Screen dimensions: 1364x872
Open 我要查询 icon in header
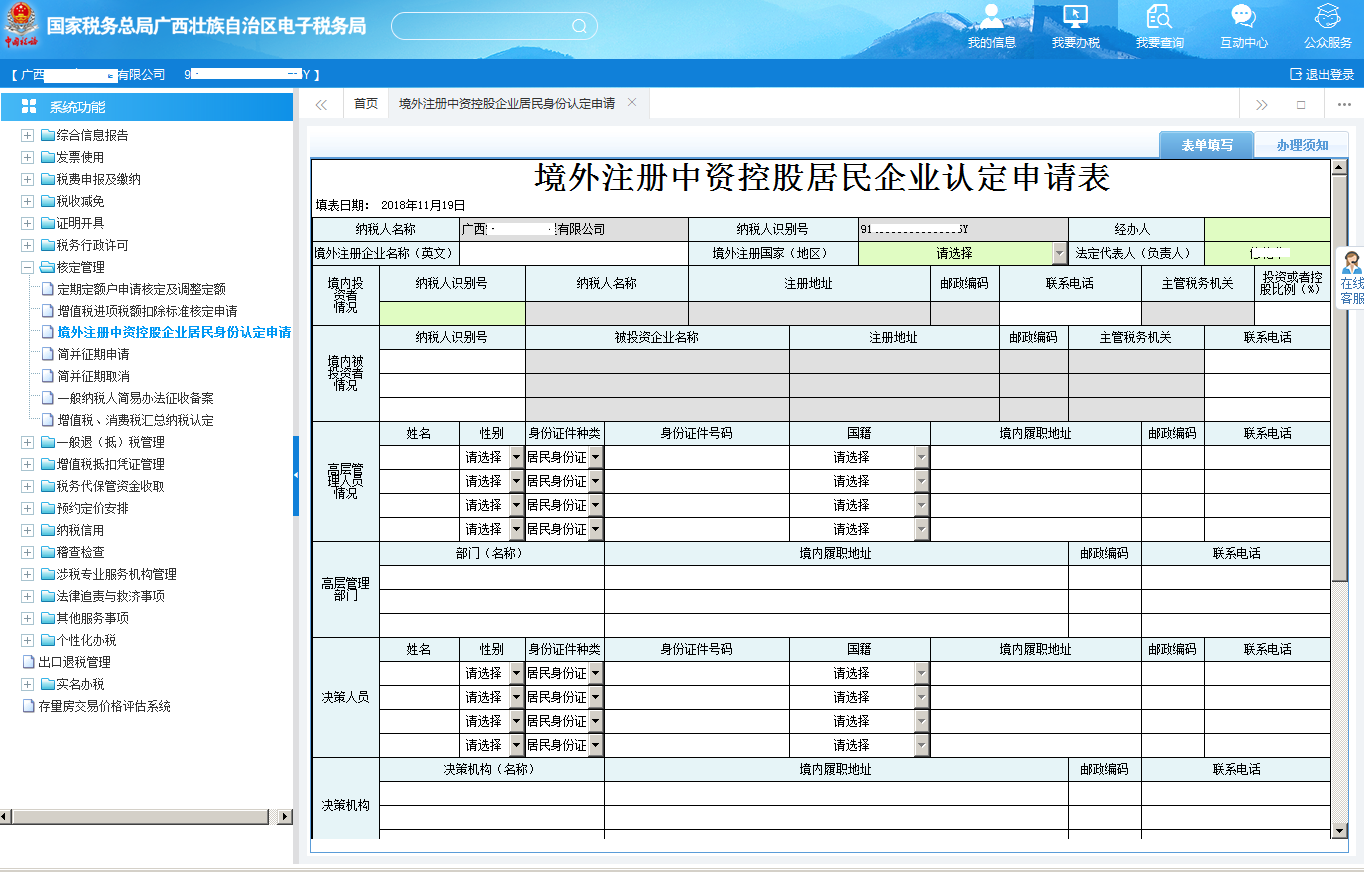(1159, 16)
